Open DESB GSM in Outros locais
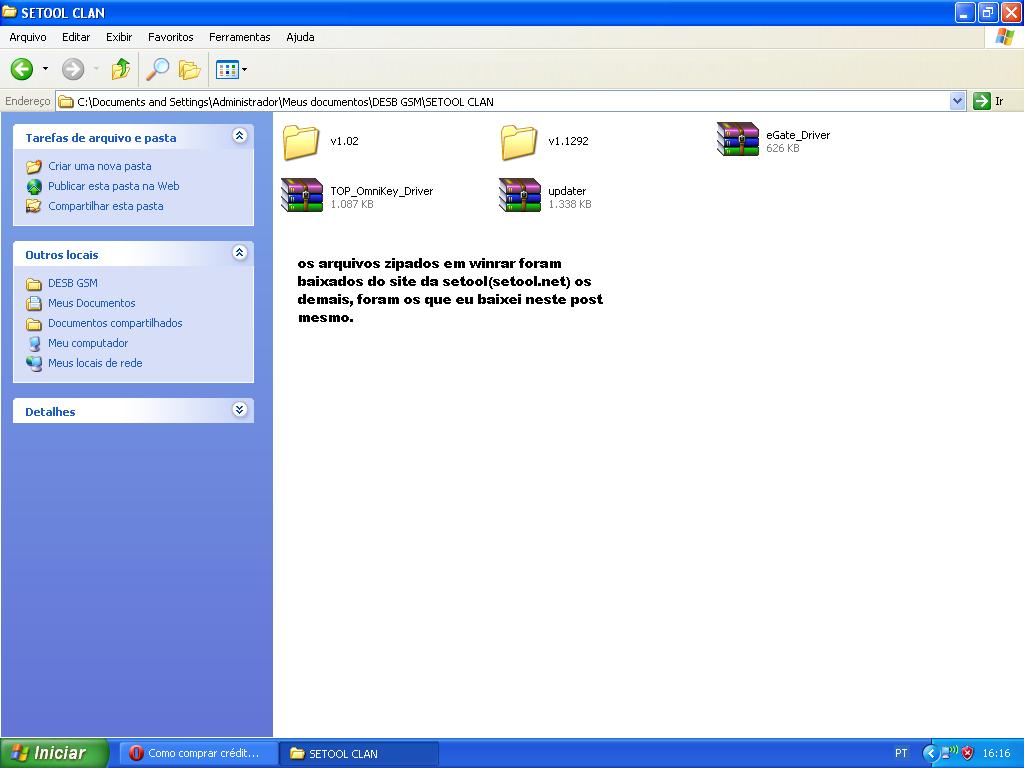 pyautogui.click(x=72, y=283)
